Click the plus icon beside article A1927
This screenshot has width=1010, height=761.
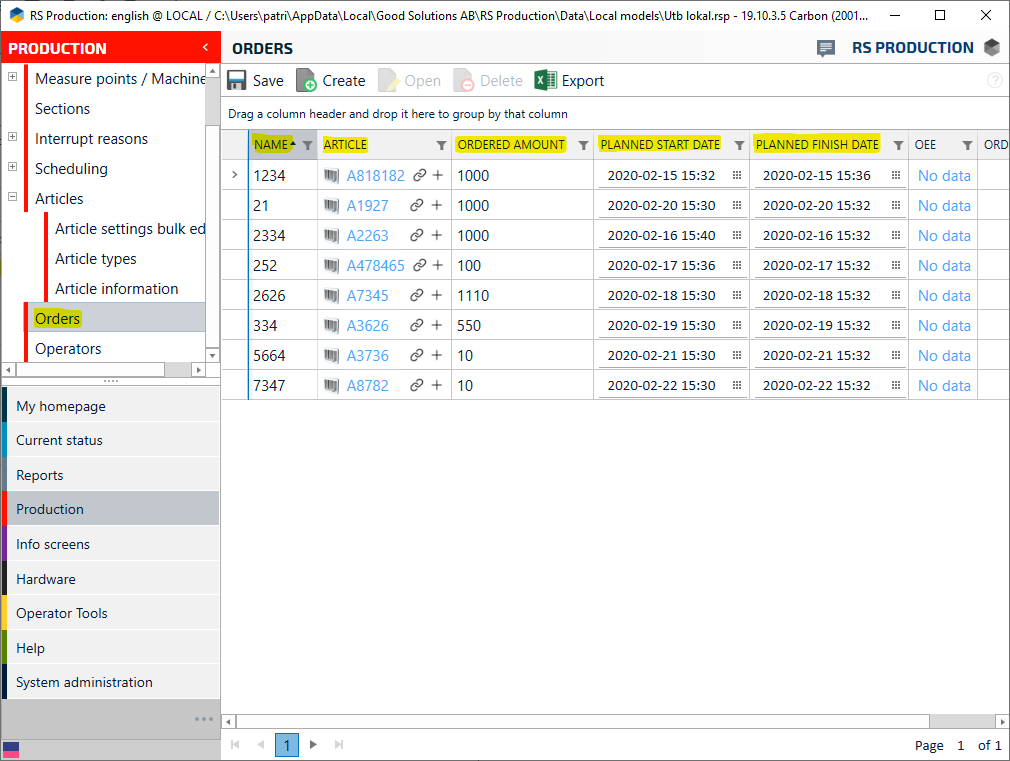tap(437, 205)
